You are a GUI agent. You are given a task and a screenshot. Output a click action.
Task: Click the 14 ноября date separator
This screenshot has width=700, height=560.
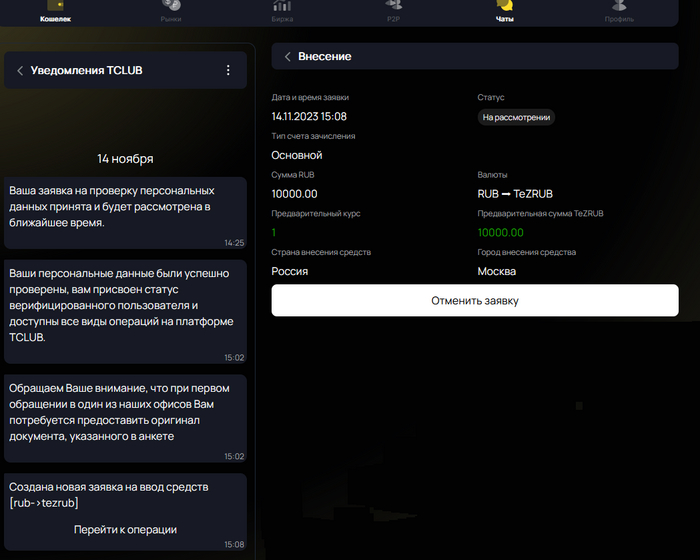pos(125,159)
